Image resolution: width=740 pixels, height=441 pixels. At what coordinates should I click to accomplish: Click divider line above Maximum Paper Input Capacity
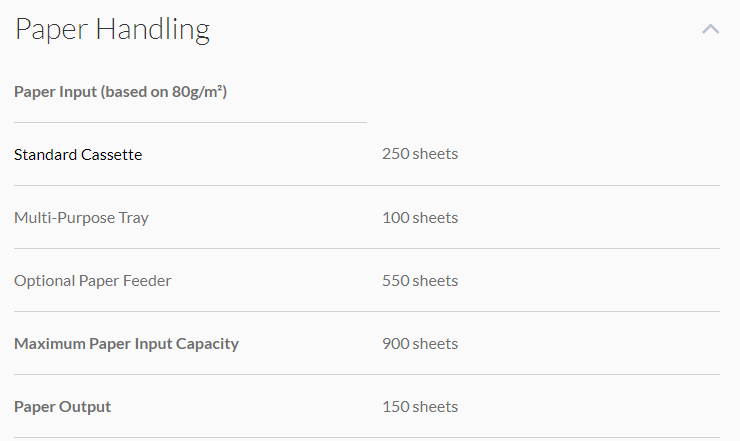(x=367, y=311)
